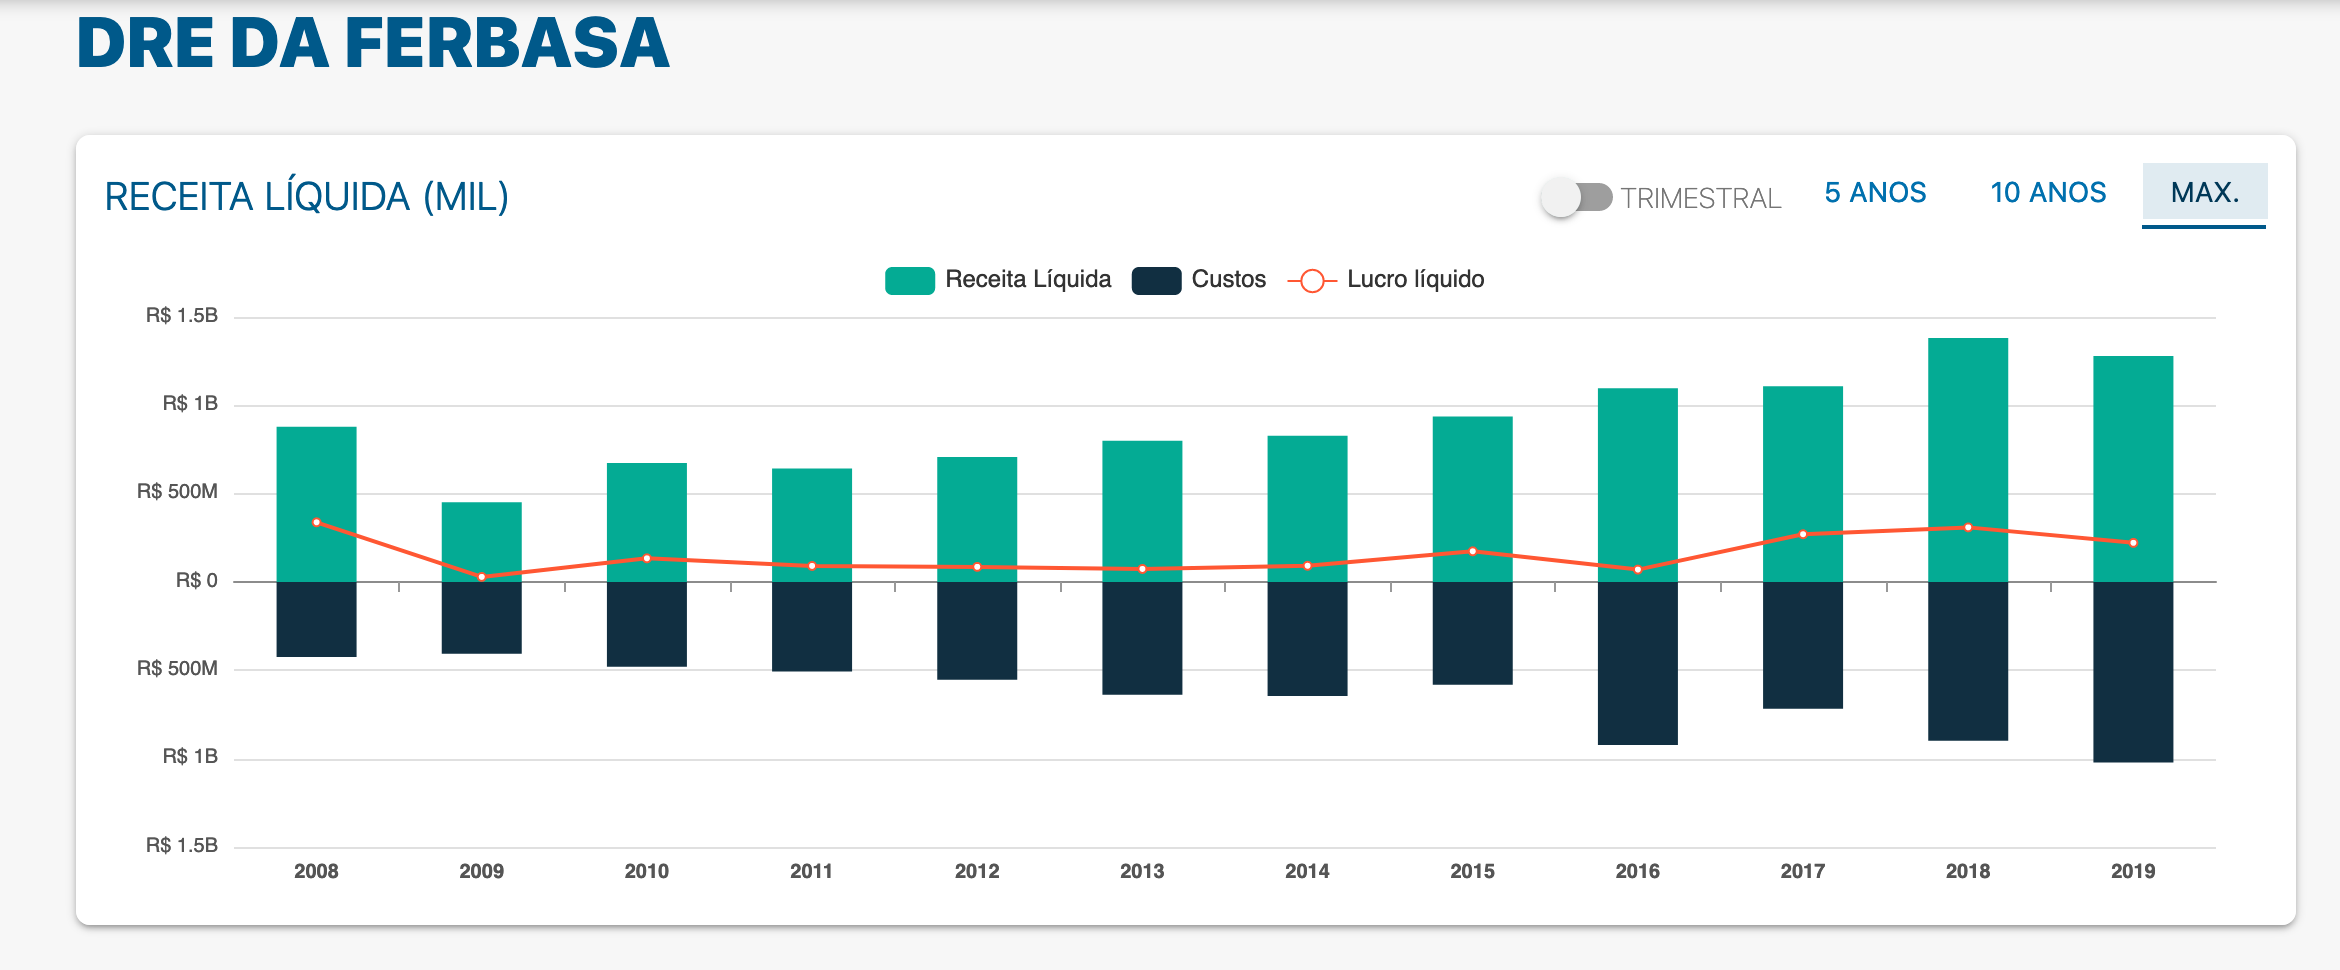Switch to the 5 ANOS range
Screen dimensions: 2340x970
pos(1875,193)
